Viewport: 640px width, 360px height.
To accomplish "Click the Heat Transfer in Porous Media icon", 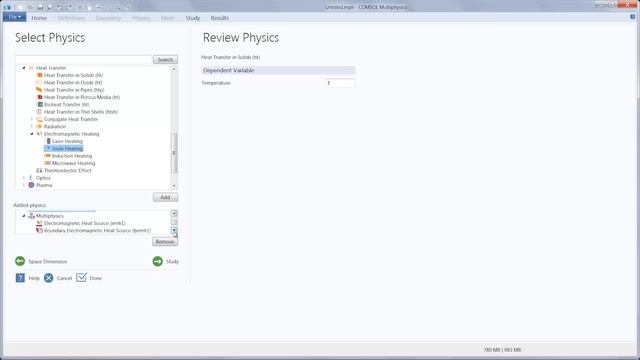I will click(40, 97).
